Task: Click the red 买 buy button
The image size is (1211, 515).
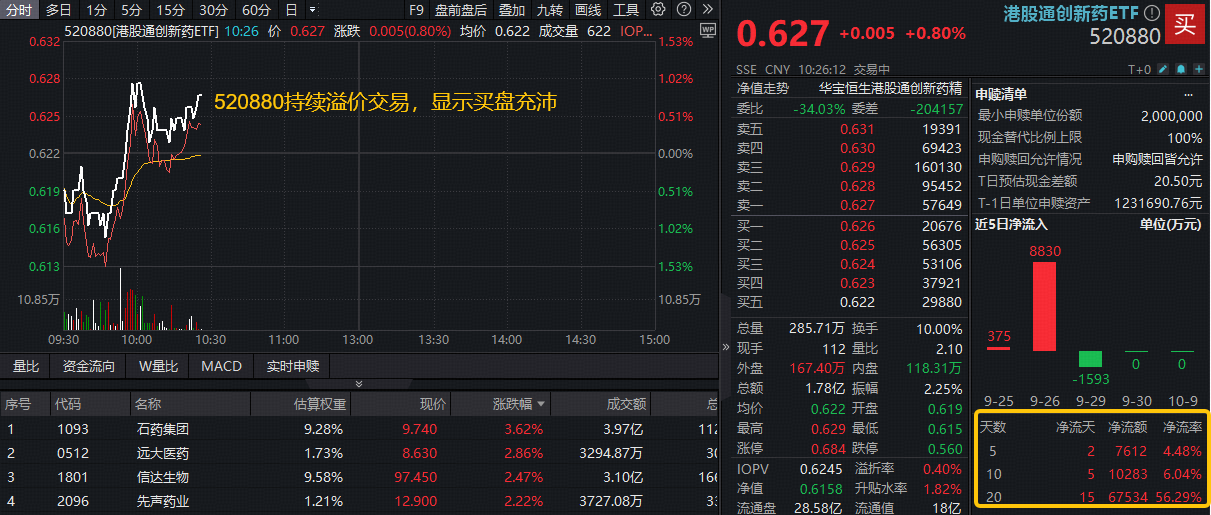Action: coord(1185,25)
